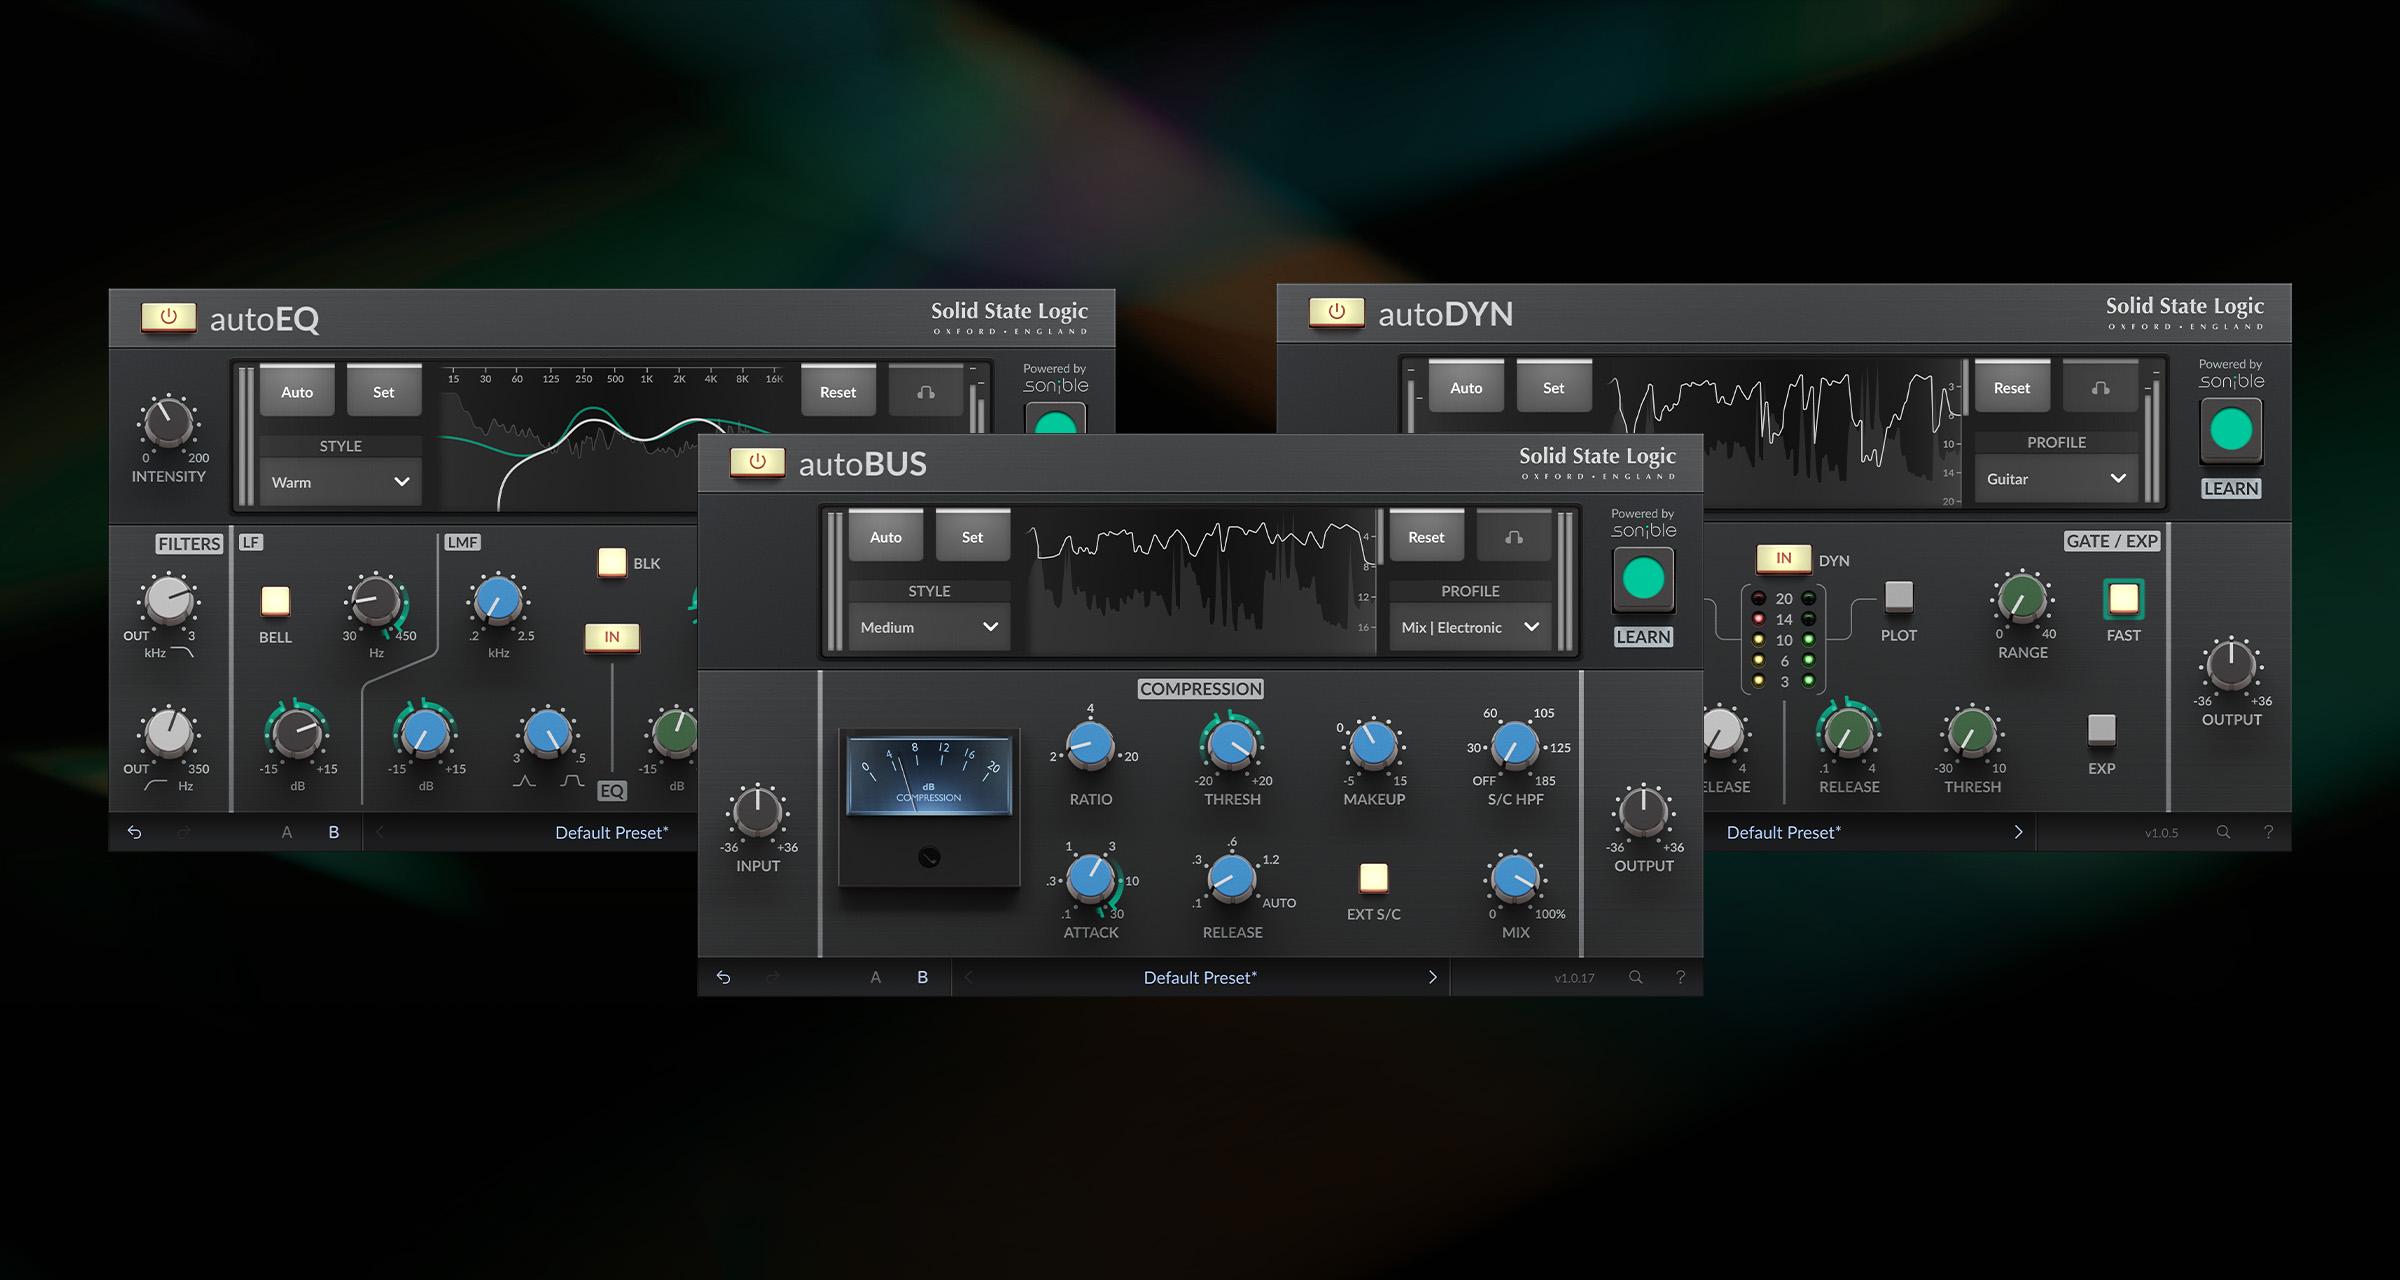Click the autoDYN power icon
This screenshot has height=1280, width=2400.
pyautogui.click(x=1336, y=312)
